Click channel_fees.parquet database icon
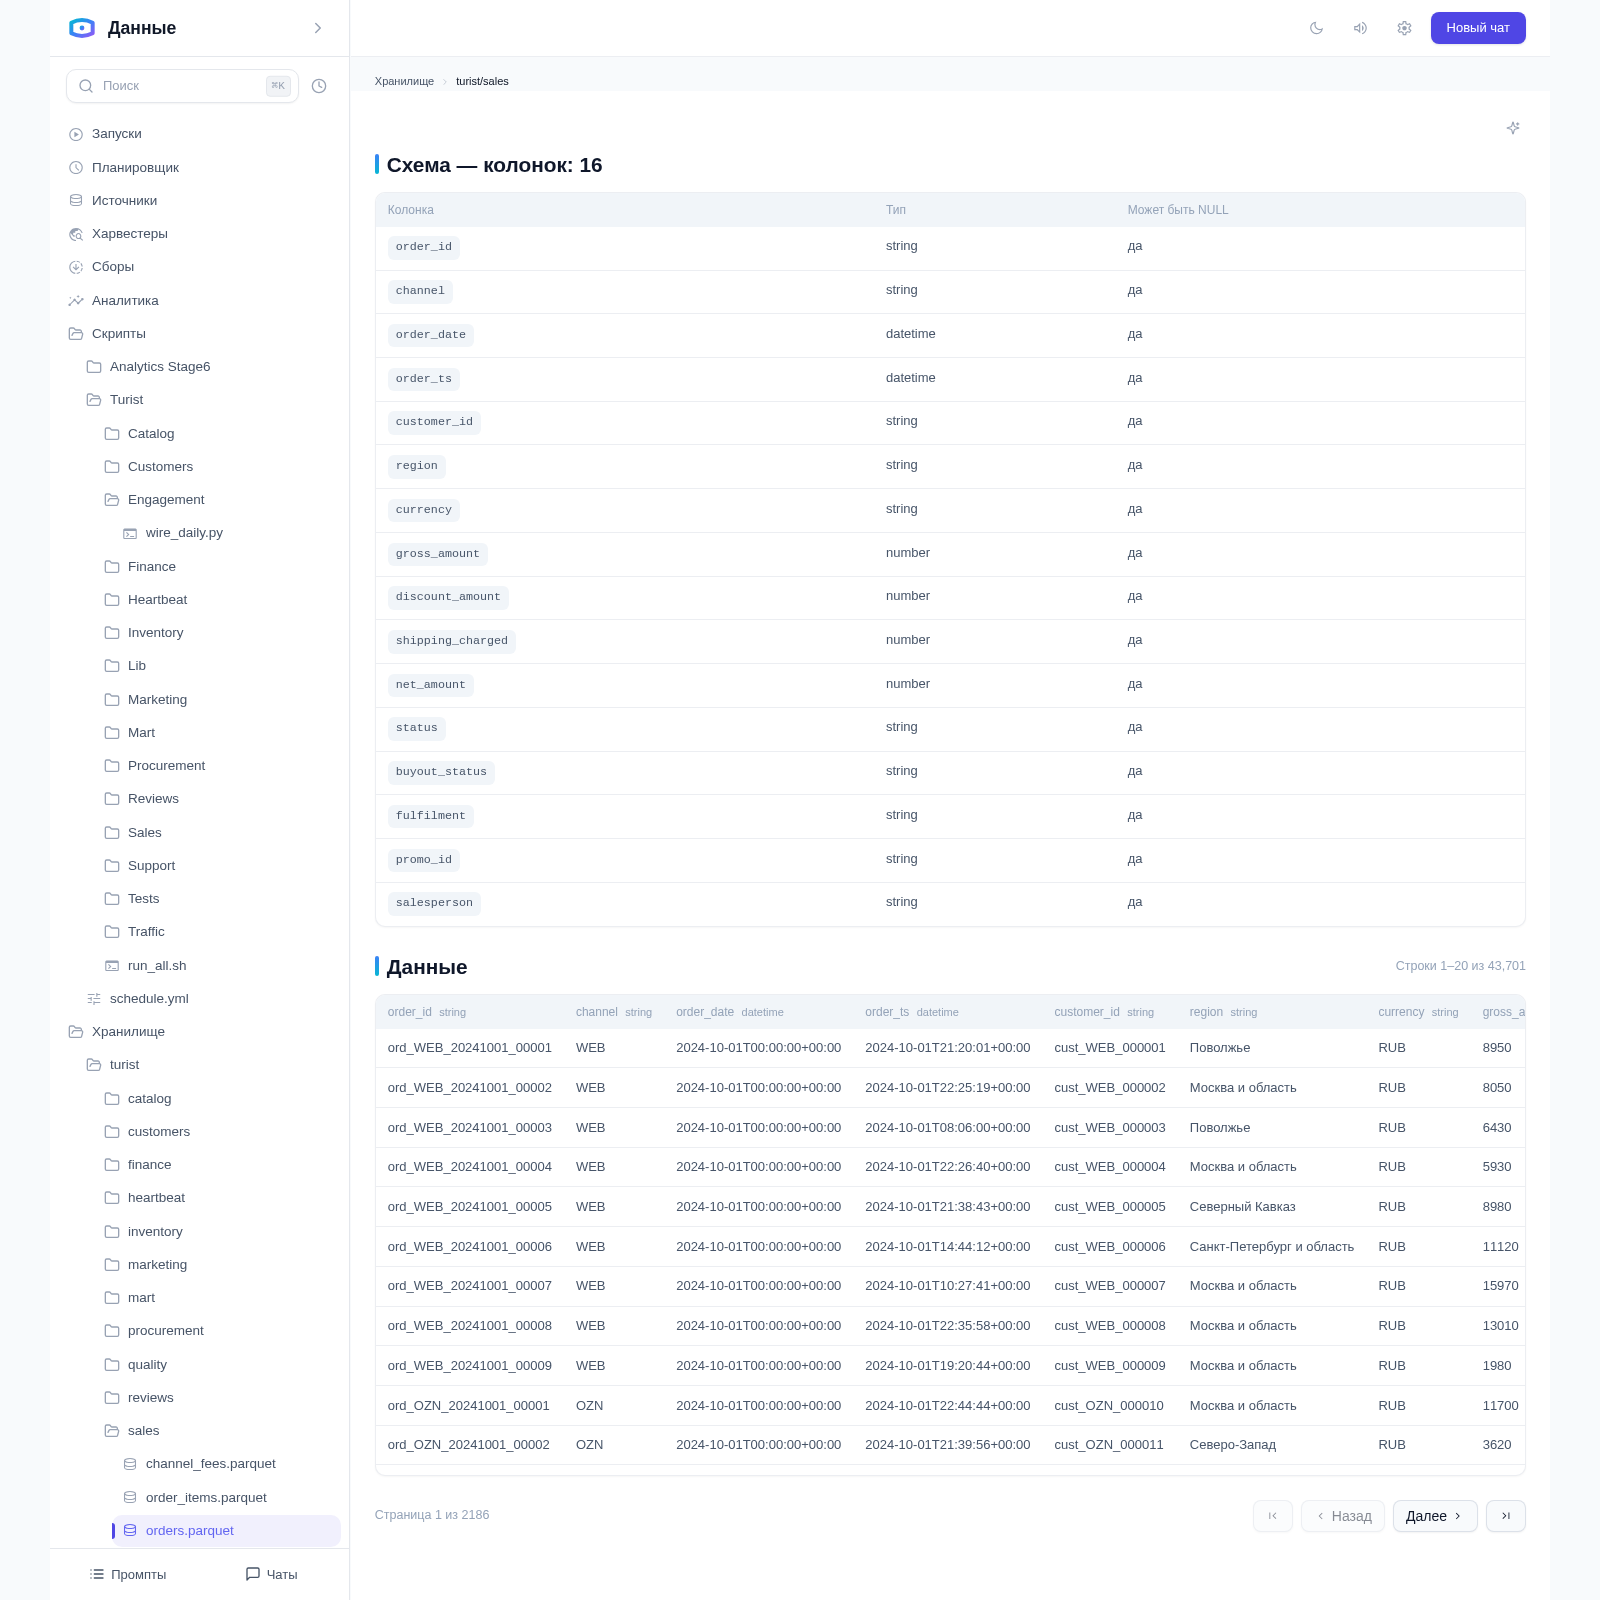The image size is (1600, 1600). click(x=130, y=1464)
